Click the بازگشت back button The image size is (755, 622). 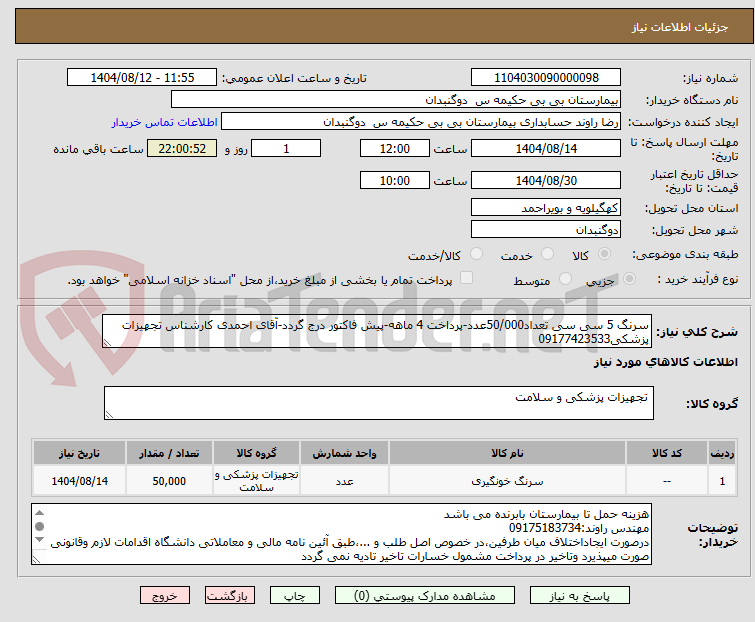pyautogui.click(x=230, y=596)
